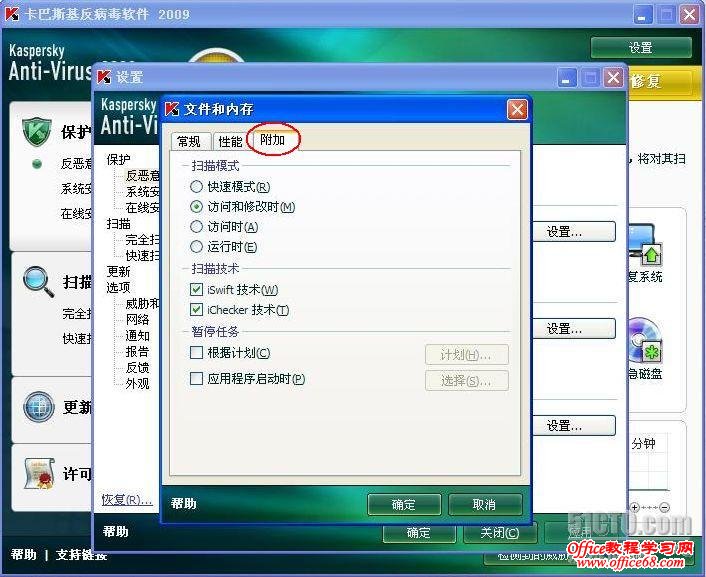
Task: Open 设置 button in main window header
Action: (x=641, y=47)
